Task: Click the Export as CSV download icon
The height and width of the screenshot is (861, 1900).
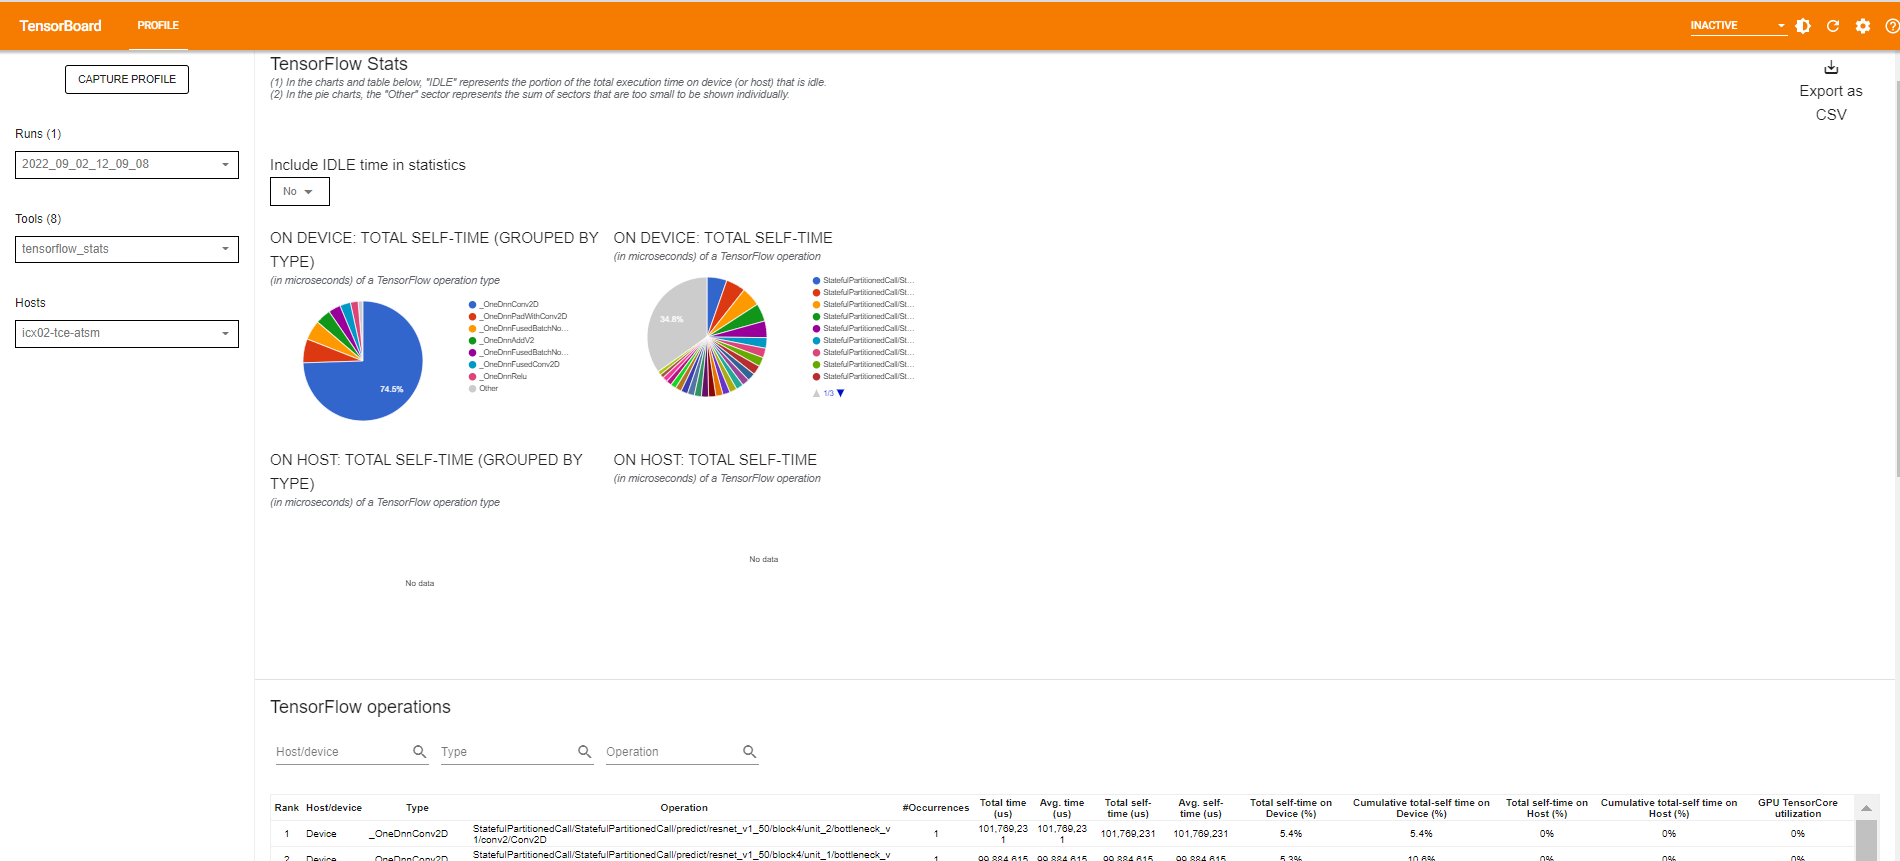Action: pos(1831,68)
